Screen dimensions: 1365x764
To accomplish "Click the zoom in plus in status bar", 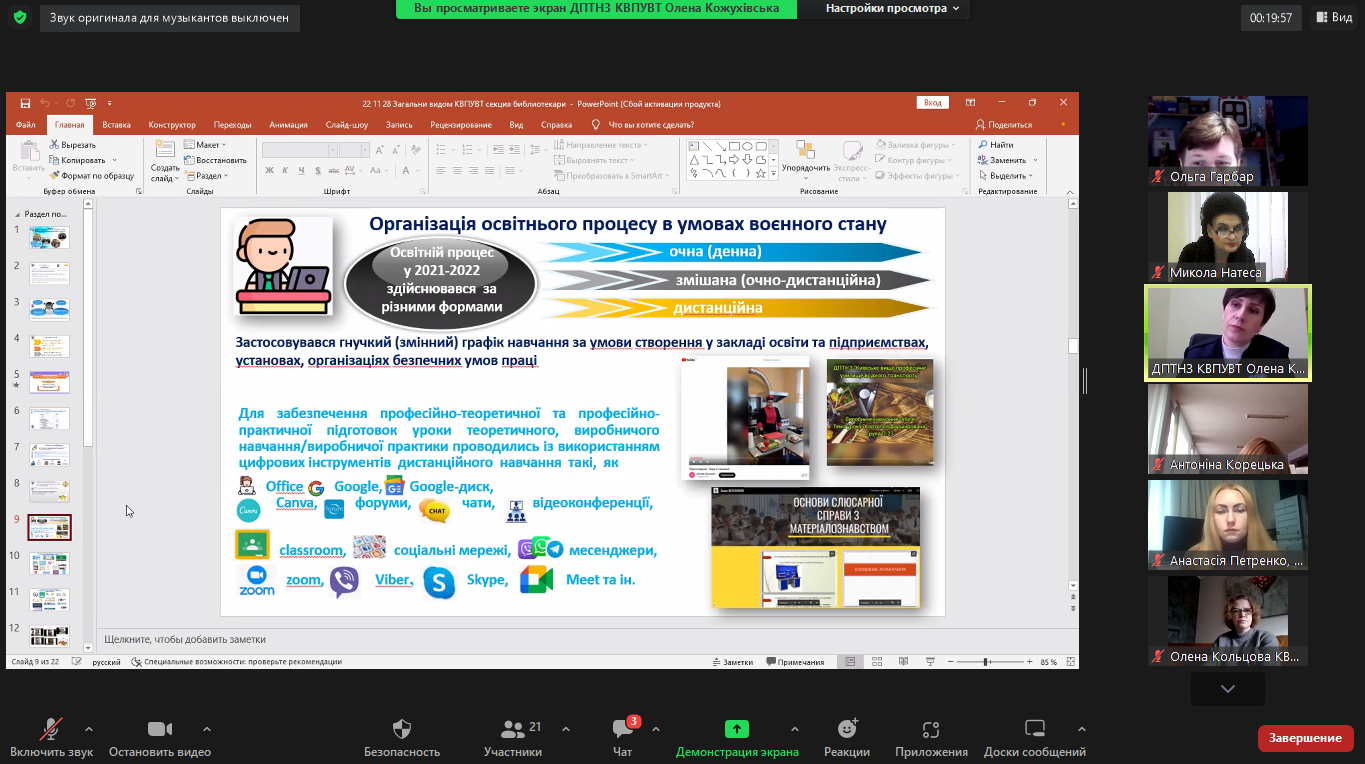I will click(1031, 662).
